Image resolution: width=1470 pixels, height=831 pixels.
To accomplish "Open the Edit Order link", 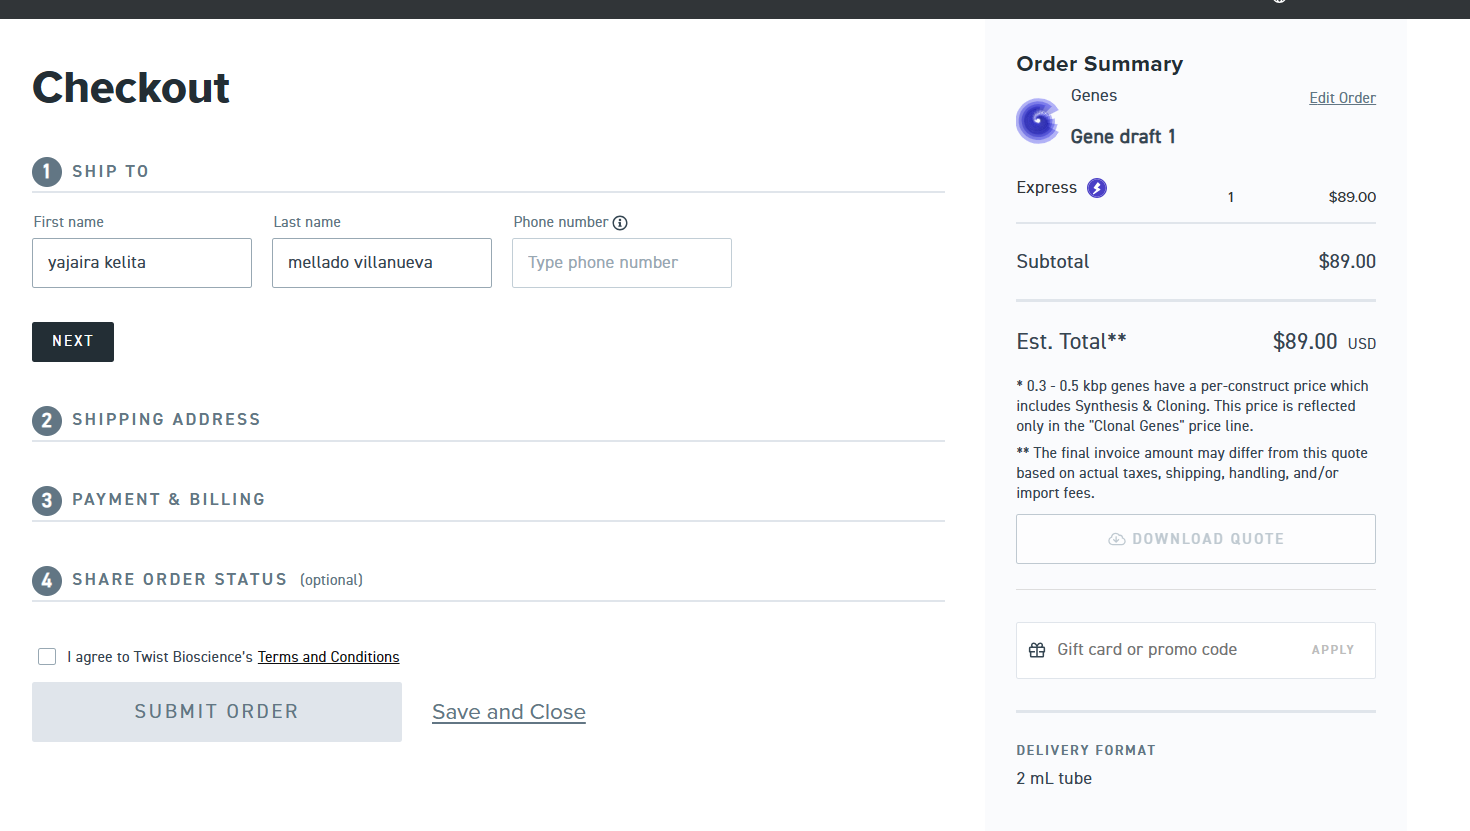I will [x=1342, y=98].
